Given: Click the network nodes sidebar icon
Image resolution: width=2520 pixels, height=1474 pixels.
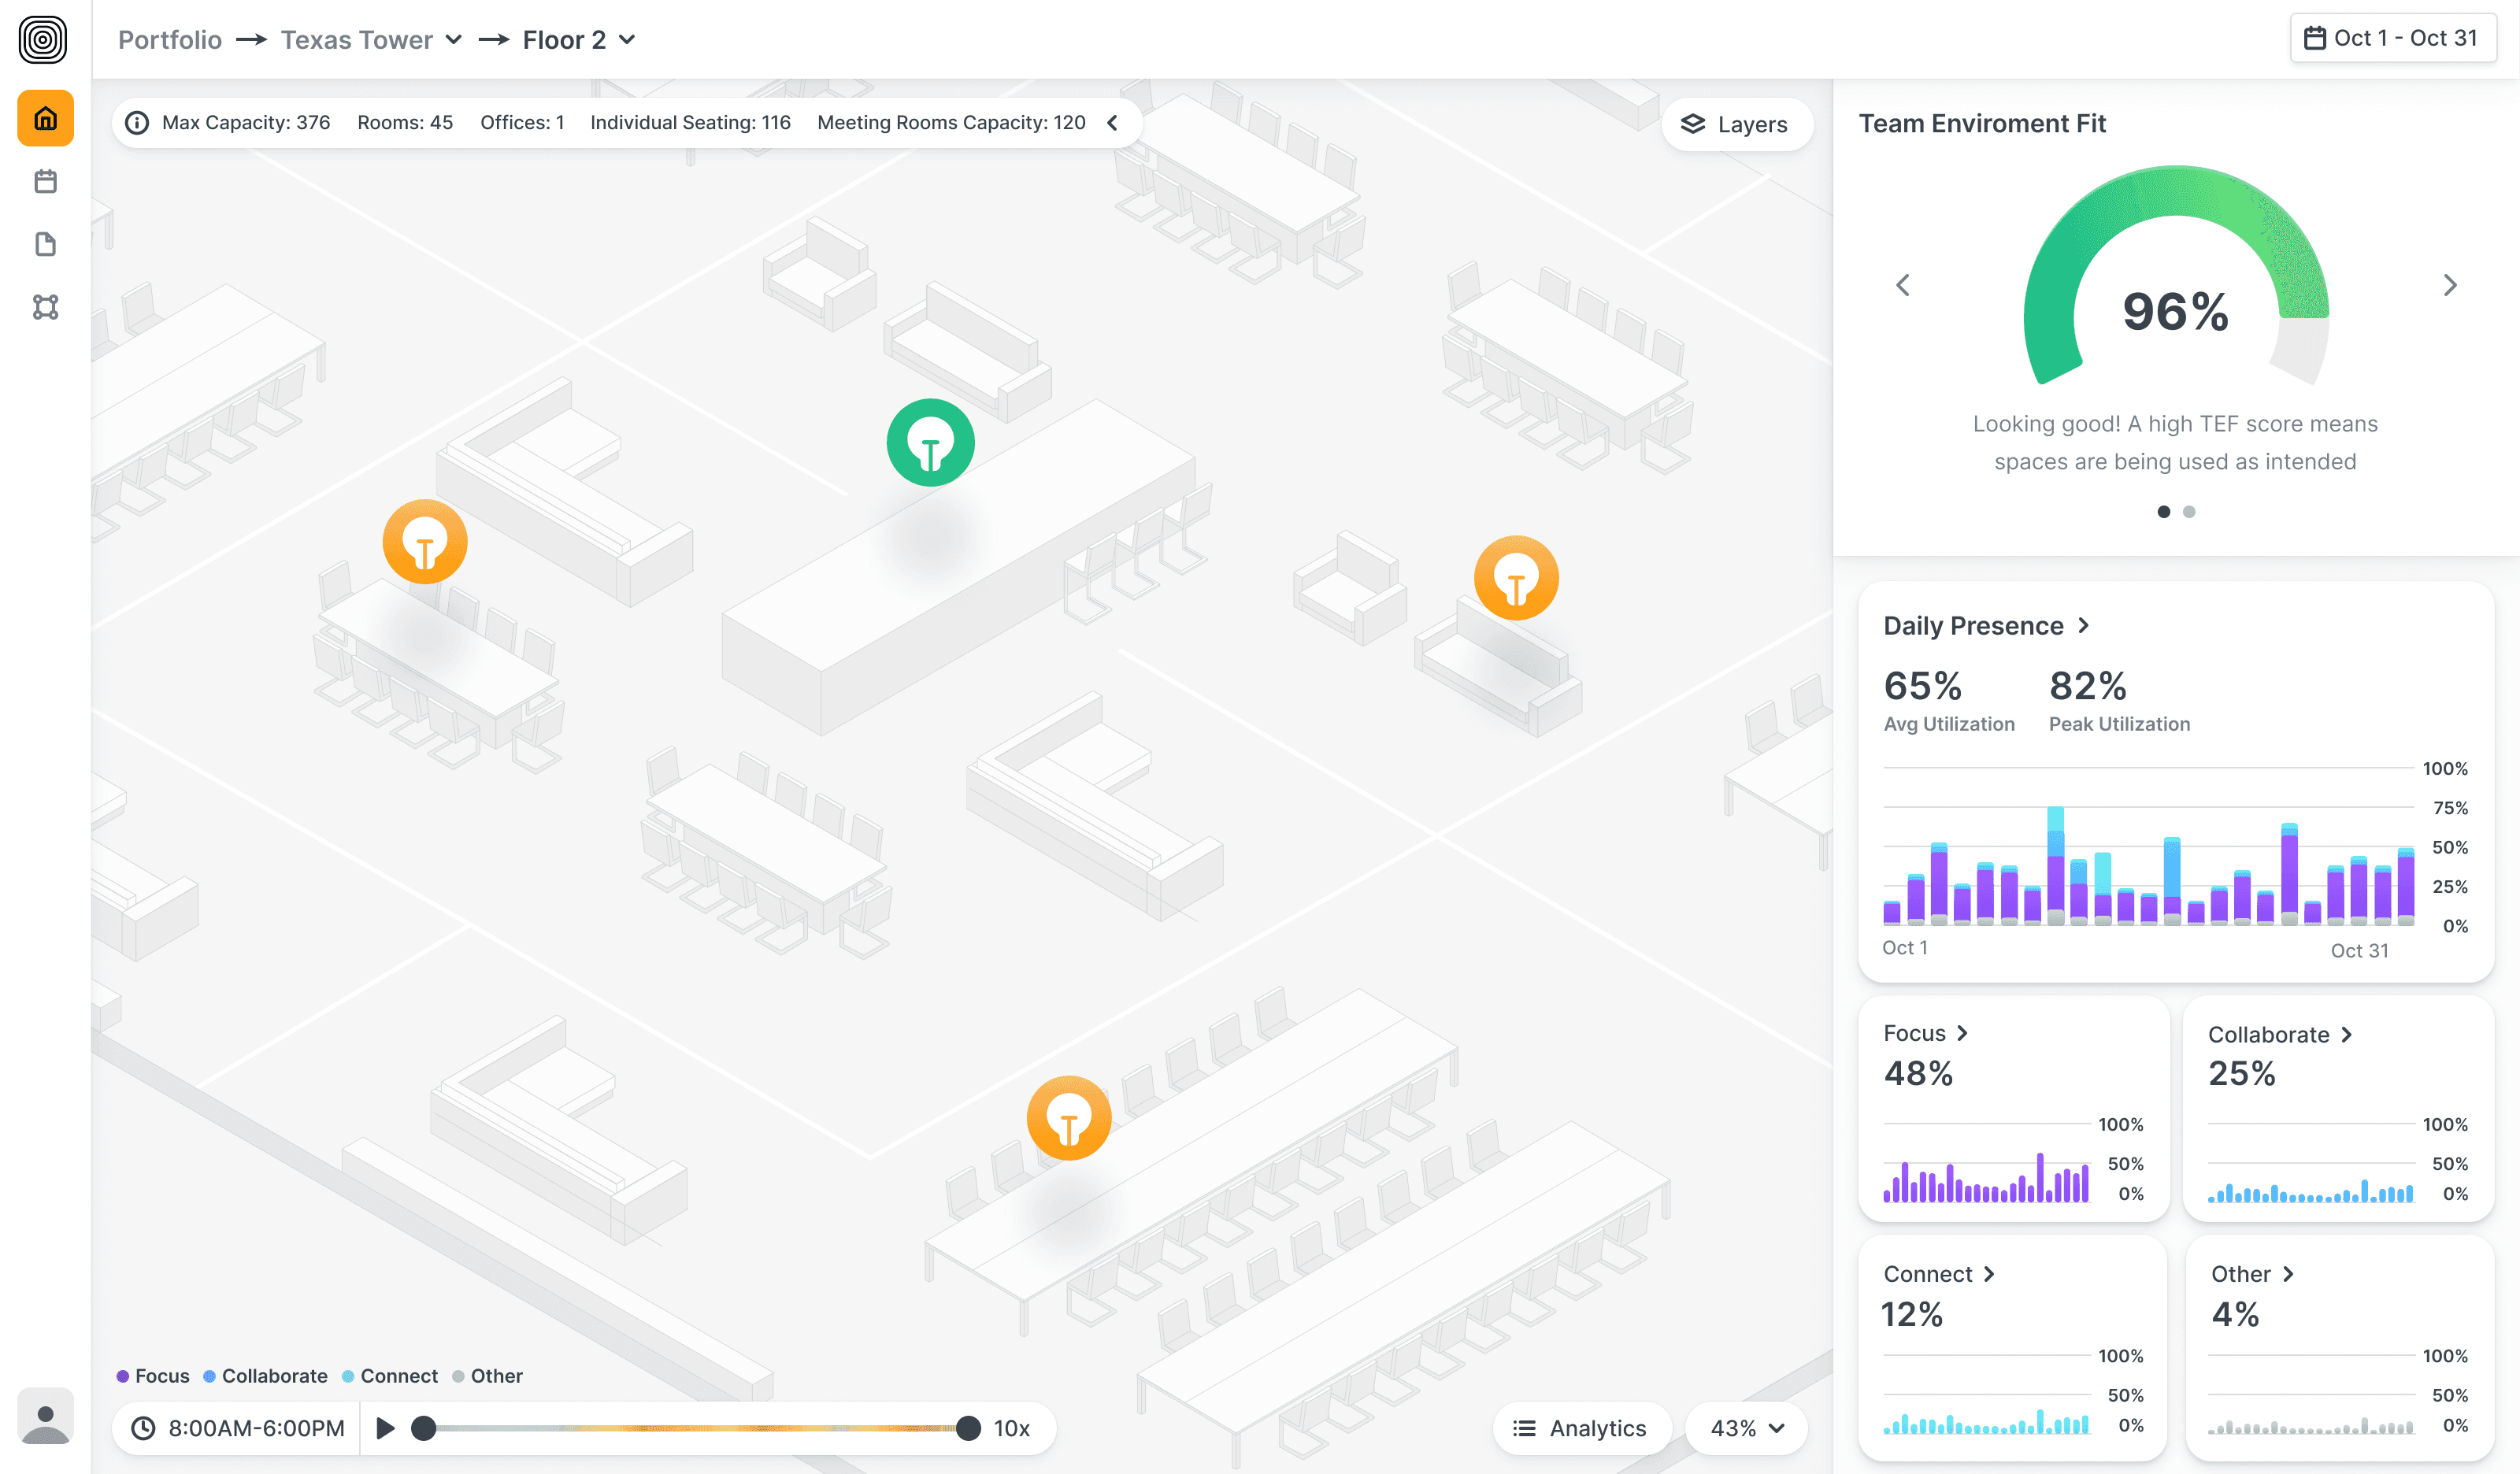Looking at the screenshot, I should pyautogui.click(x=45, y=307).
